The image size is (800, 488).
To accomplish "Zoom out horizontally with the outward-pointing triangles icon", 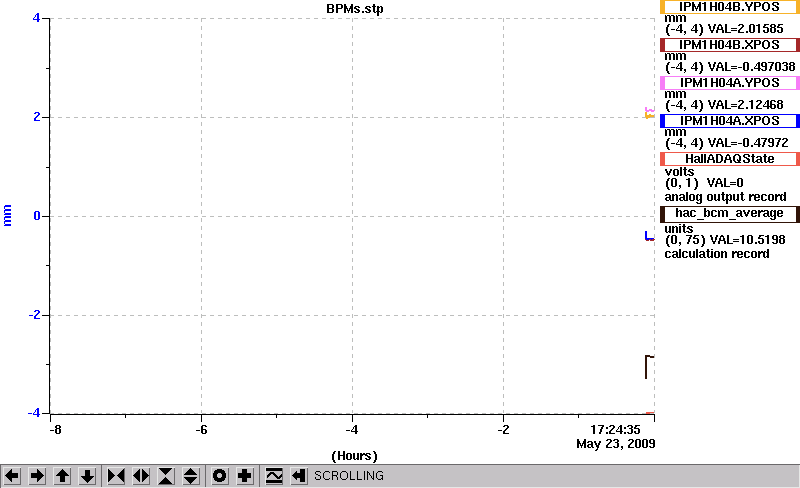I will [x=141, y=476].
